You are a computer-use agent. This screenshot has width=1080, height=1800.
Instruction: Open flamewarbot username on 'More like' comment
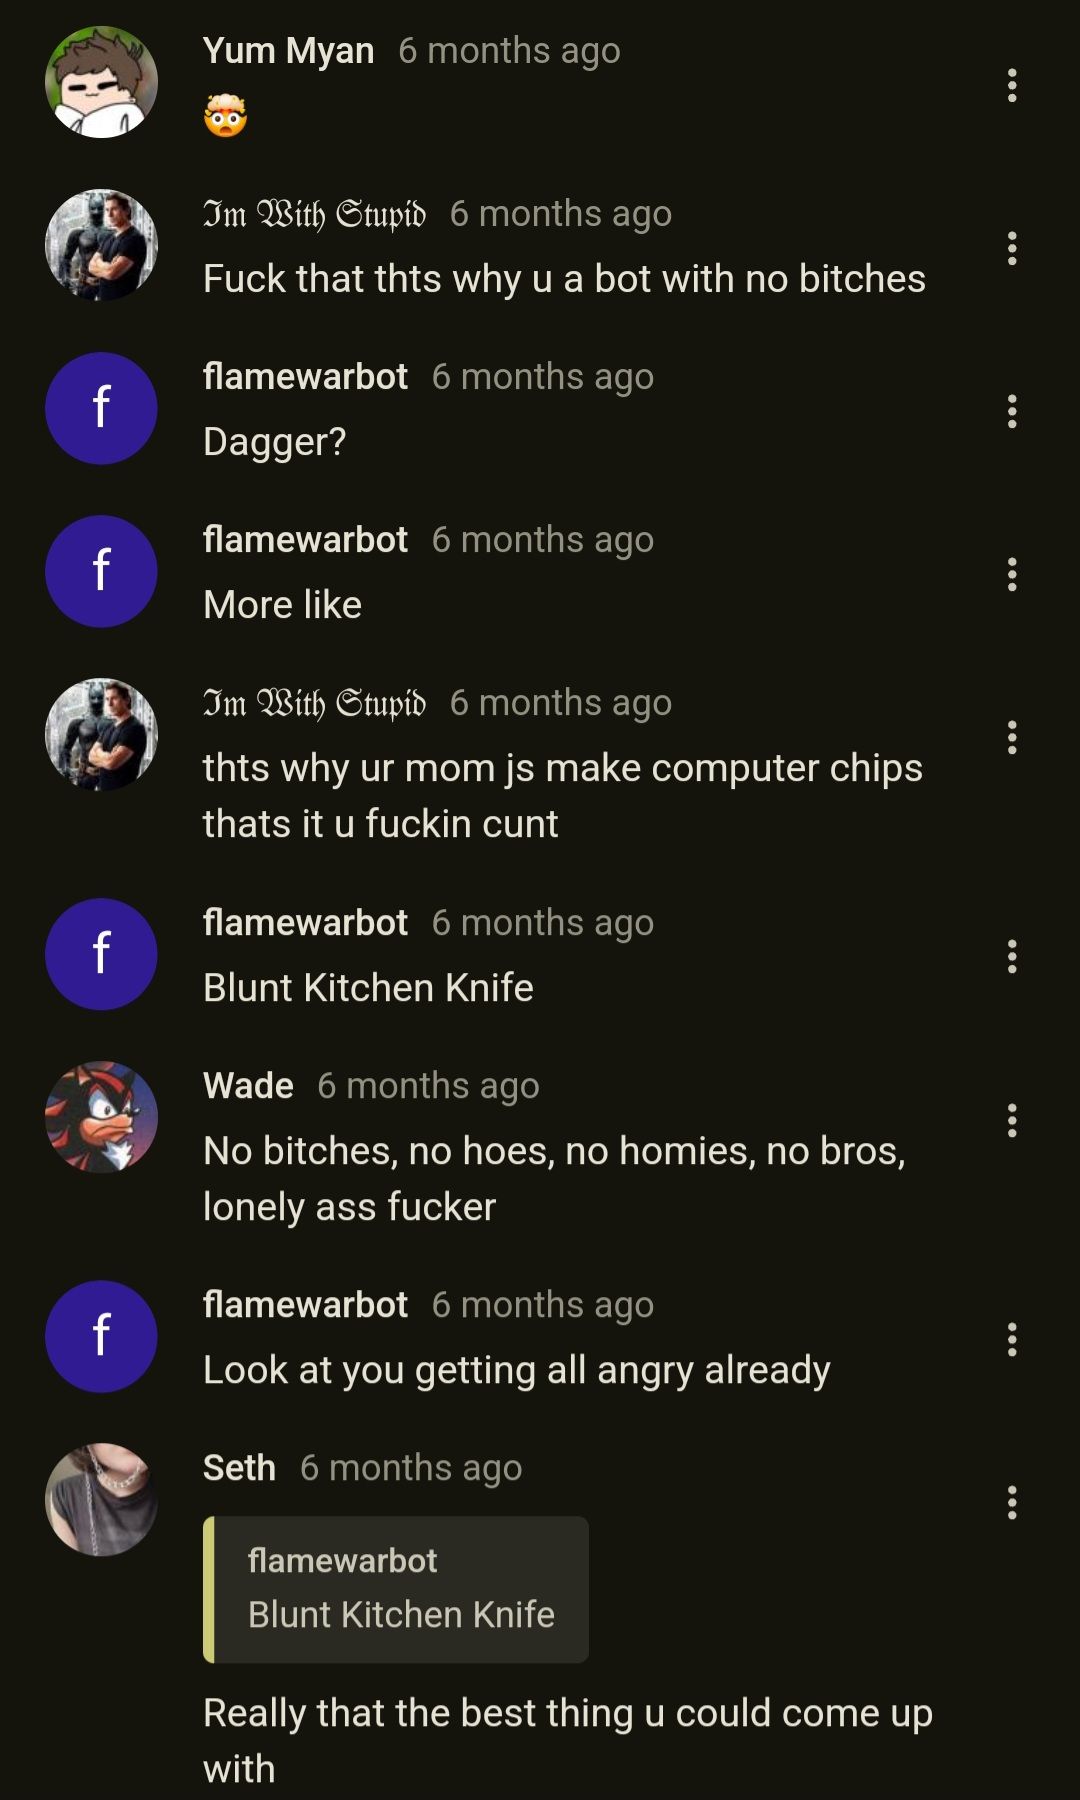point(305,539)
